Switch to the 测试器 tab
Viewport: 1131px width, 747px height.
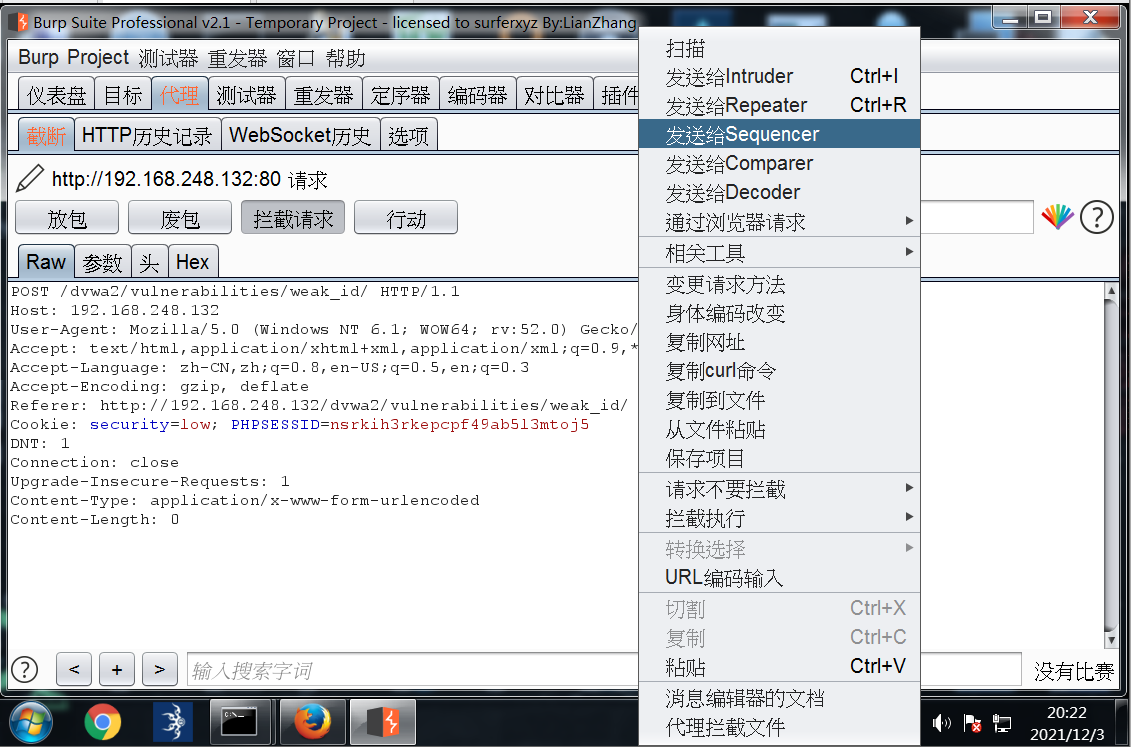(x=247, y=94)
